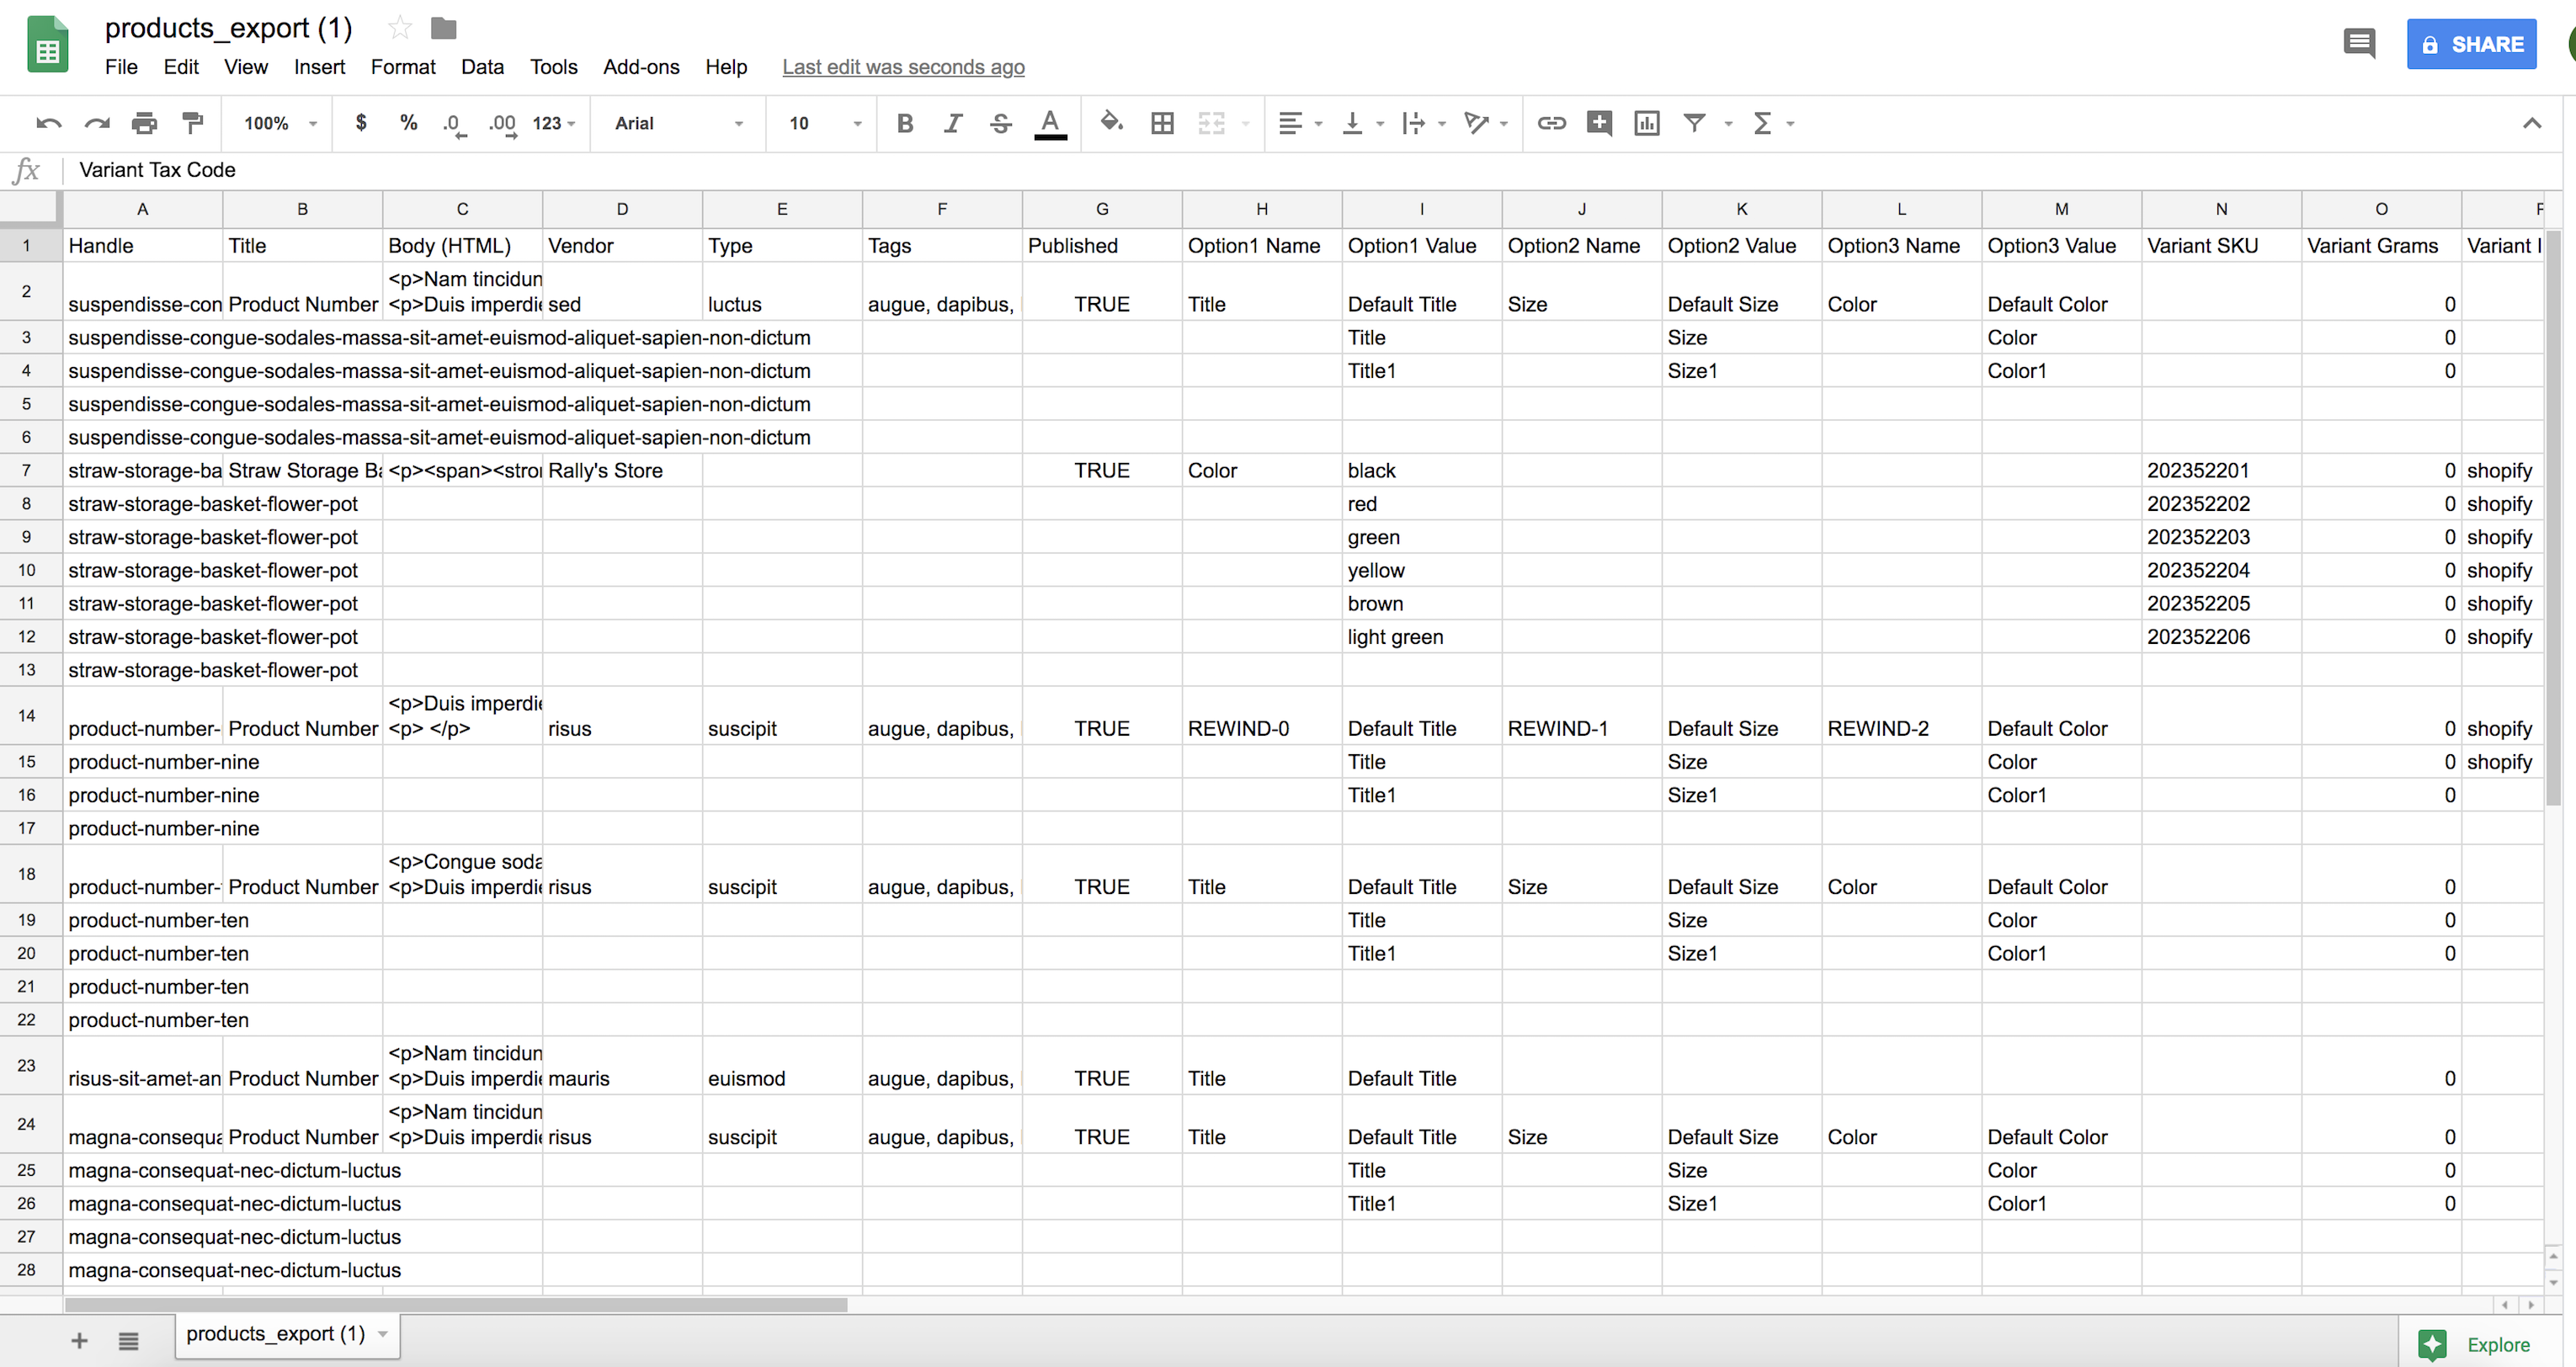Image resolution: width=2576 pixels, height=1367 pixels.
Task: Open the Data menu
Action: [x=482, y=66]
